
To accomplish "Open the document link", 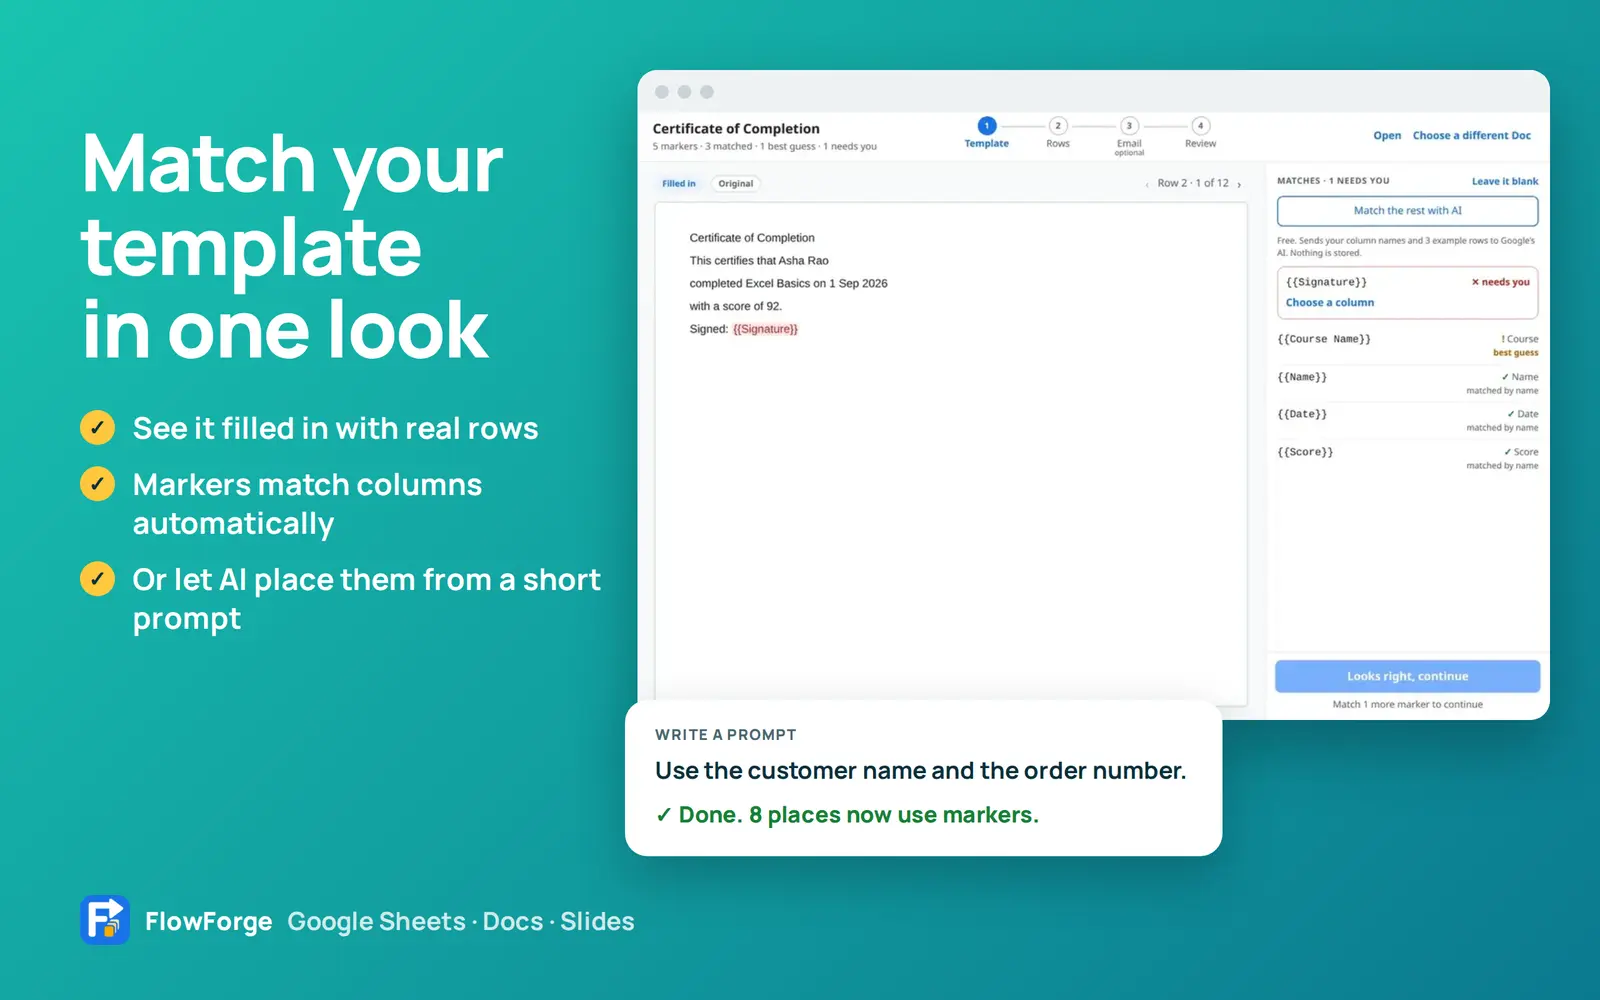I will (x=1387, y=136).
